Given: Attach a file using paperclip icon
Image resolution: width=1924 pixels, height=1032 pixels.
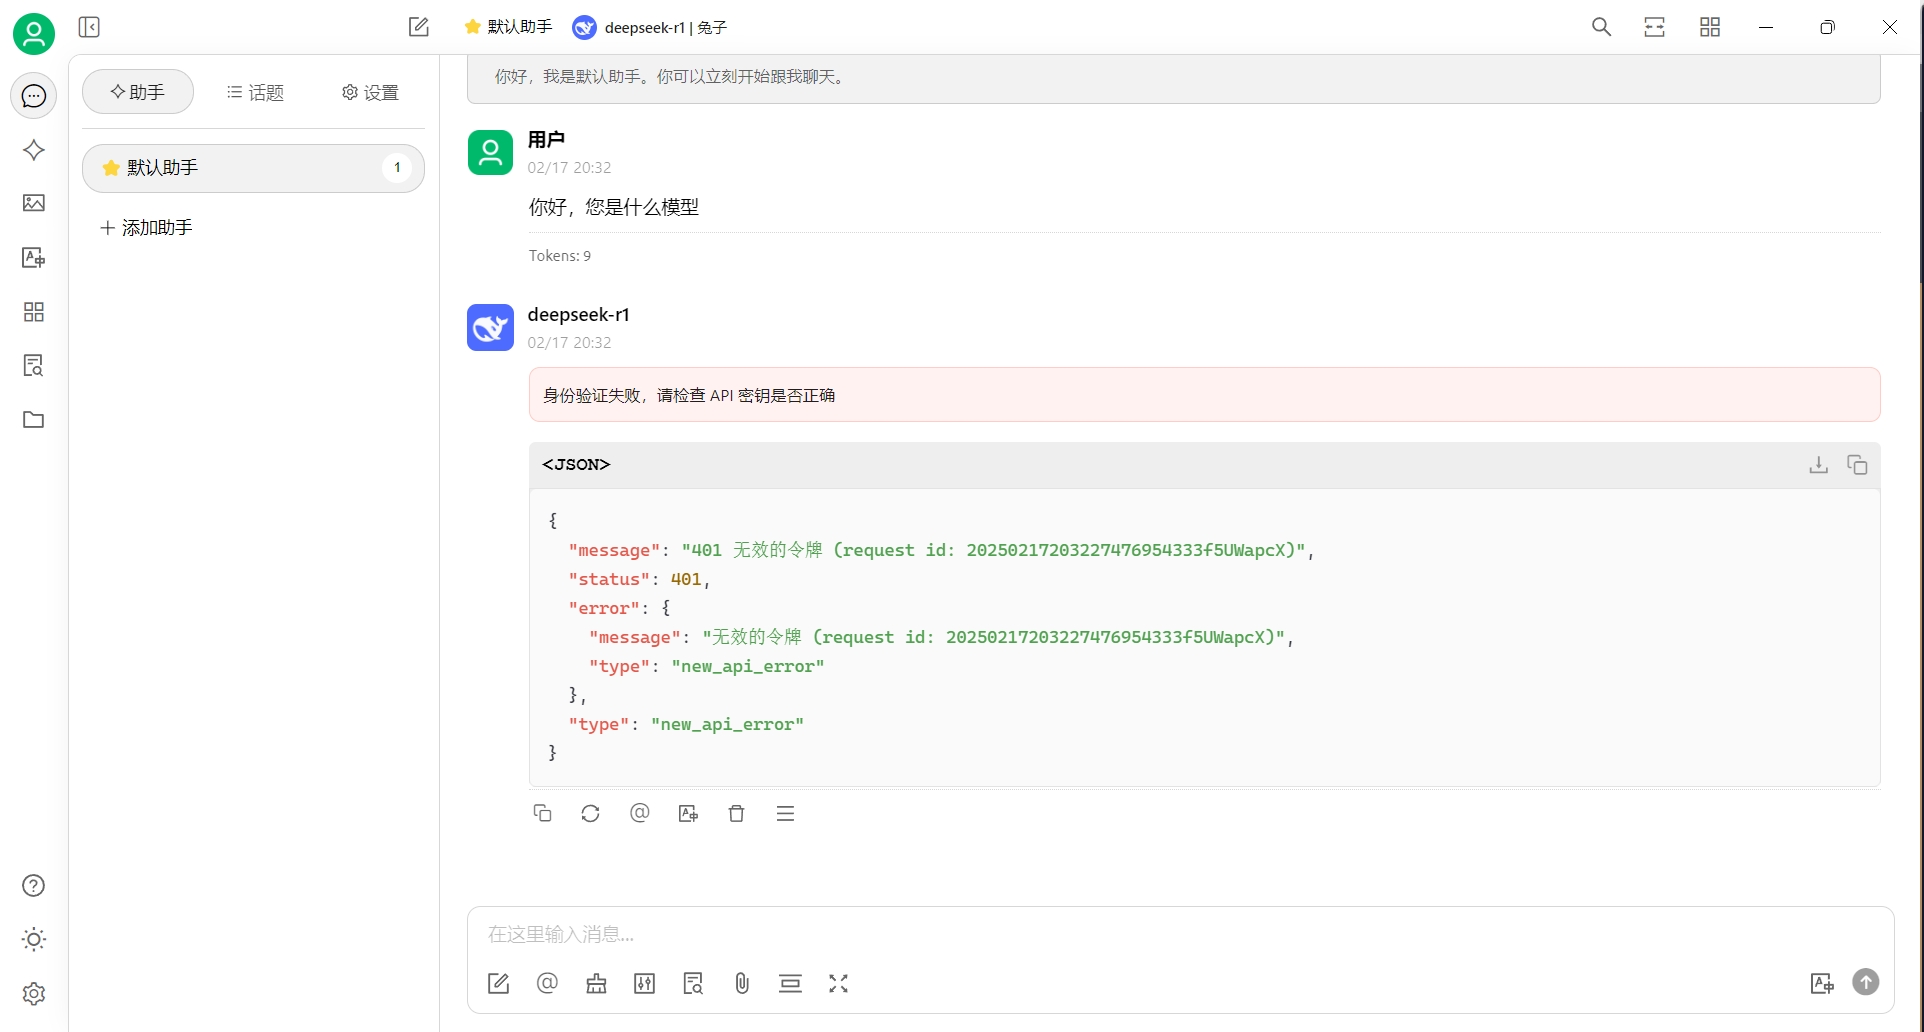Looking at the screenshot, I should (742, 984).
